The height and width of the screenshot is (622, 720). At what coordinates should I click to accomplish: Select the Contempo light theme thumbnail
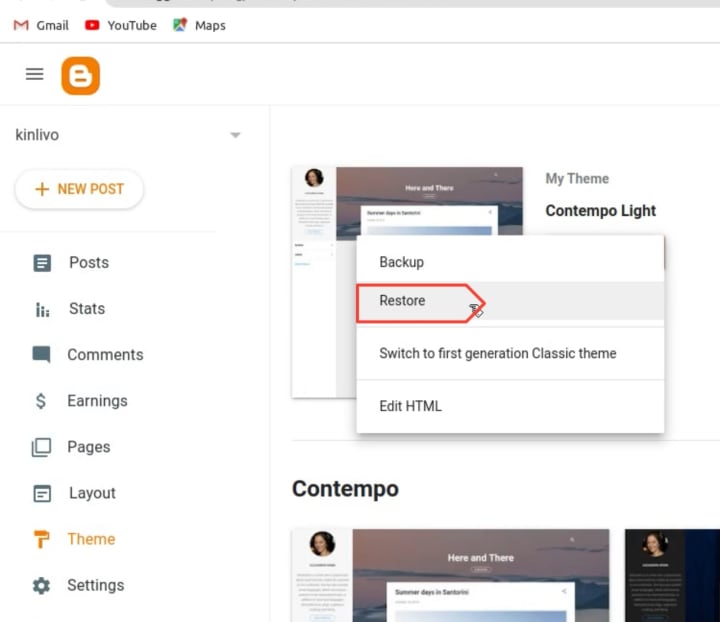click(450, 575)
